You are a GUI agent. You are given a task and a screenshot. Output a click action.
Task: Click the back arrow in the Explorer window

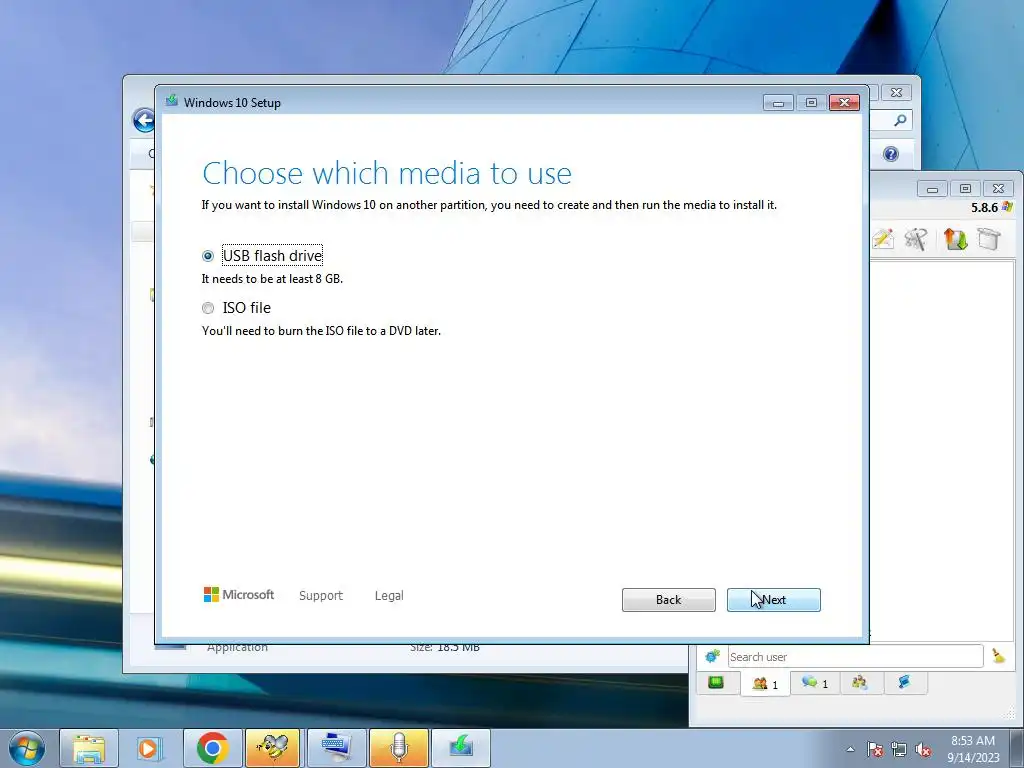click(x=144, y=120)
